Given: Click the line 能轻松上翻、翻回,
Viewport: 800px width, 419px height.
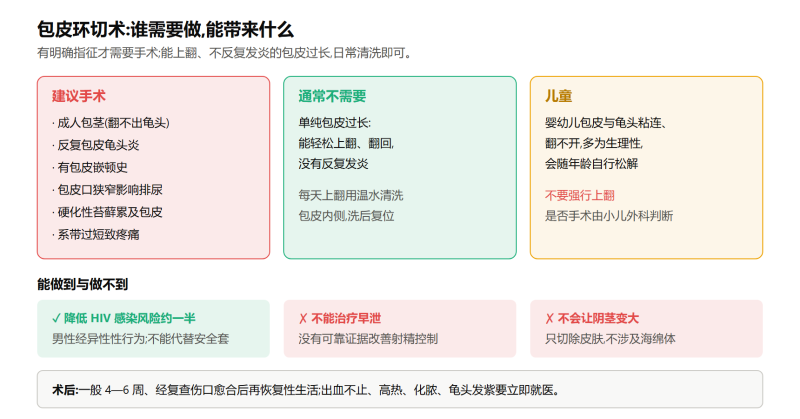Looking at the screenshot, I should [x=346, y=143].
